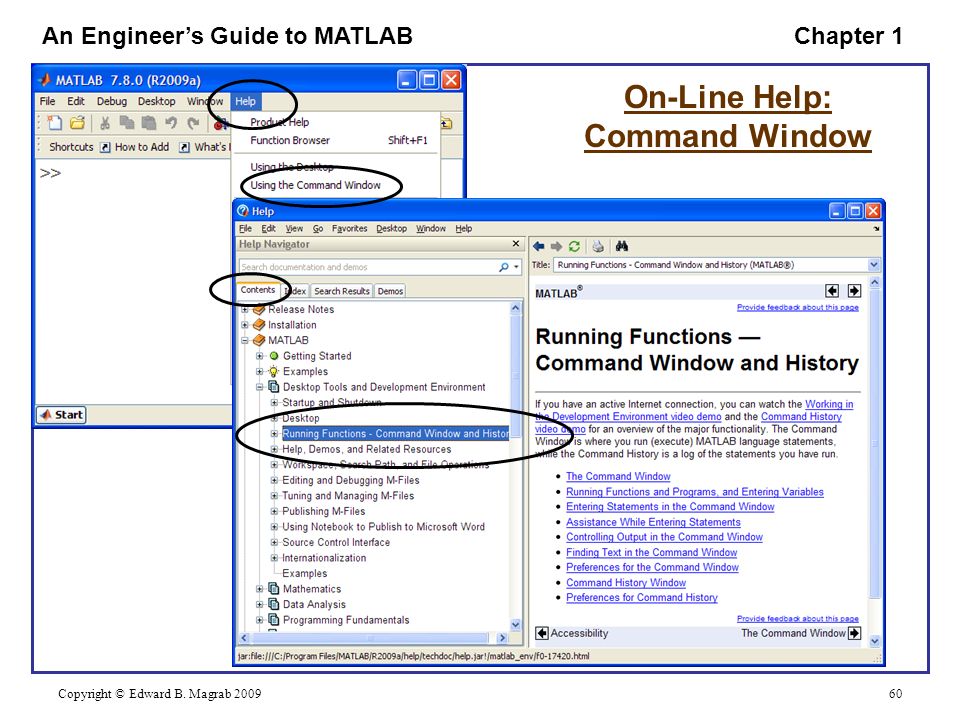Click the contents tree horizontal scrollbar right arrow
This screenshot has width=960, height=720.
(x=503, y=638)
